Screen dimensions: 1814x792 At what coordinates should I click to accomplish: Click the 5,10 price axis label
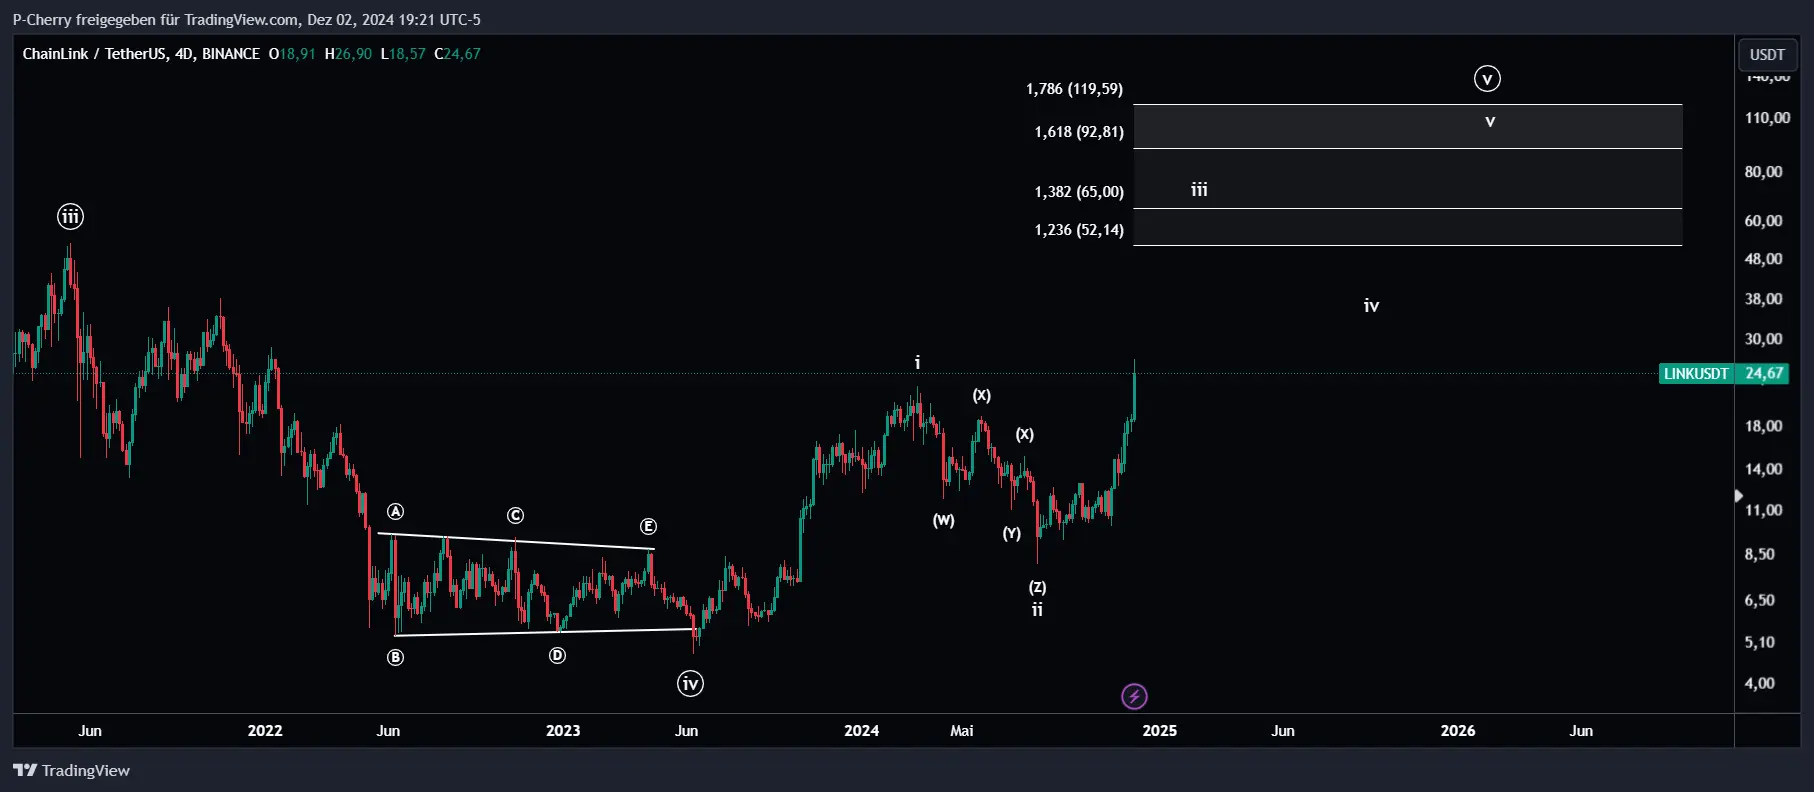[1760, 642]
